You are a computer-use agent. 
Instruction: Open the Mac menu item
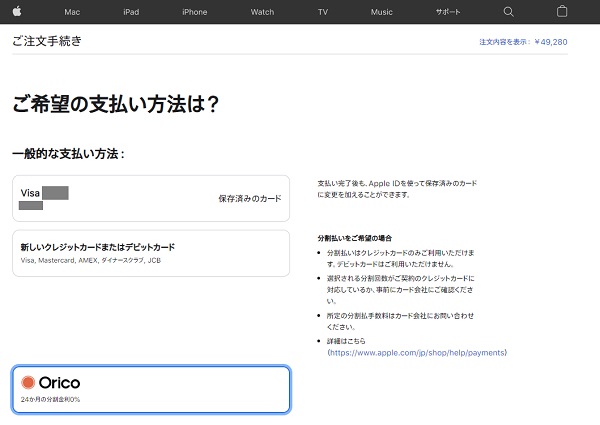72,12
